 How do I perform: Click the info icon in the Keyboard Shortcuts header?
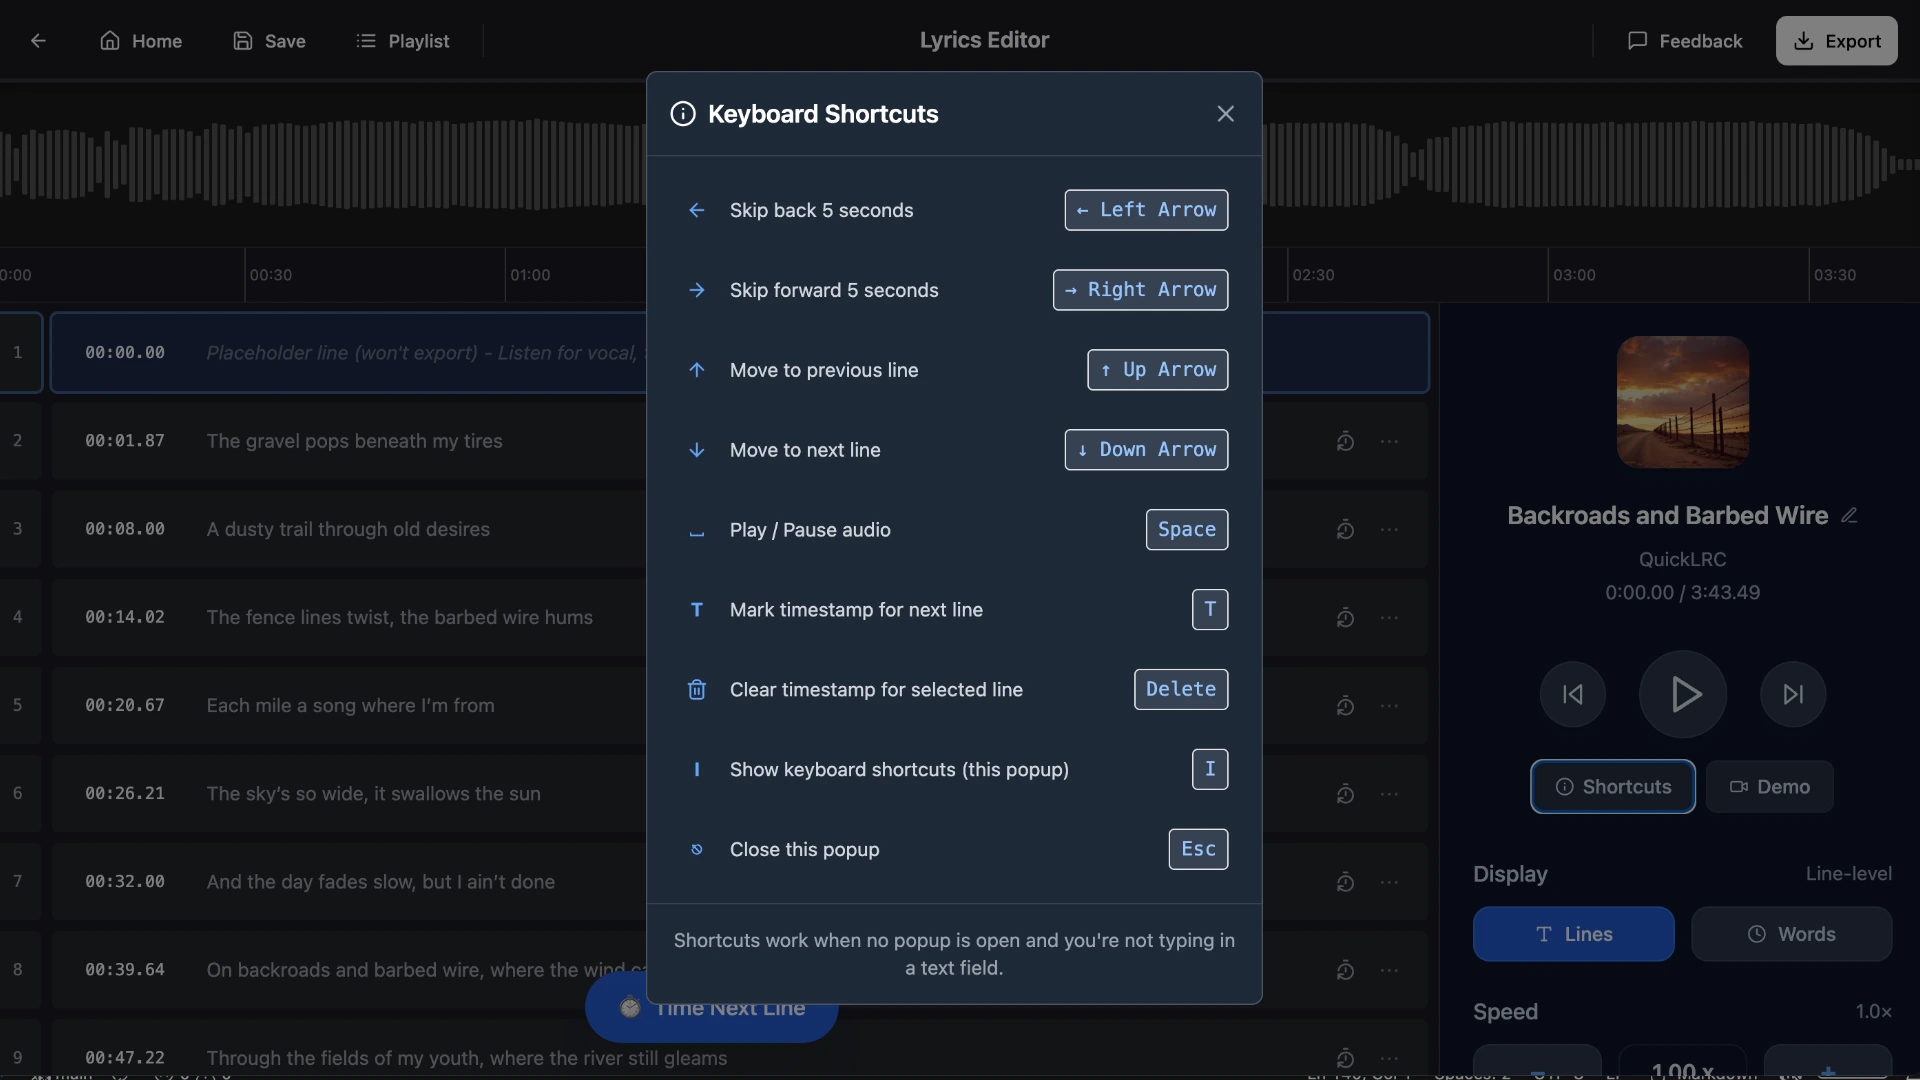click(x=682, y=114)
